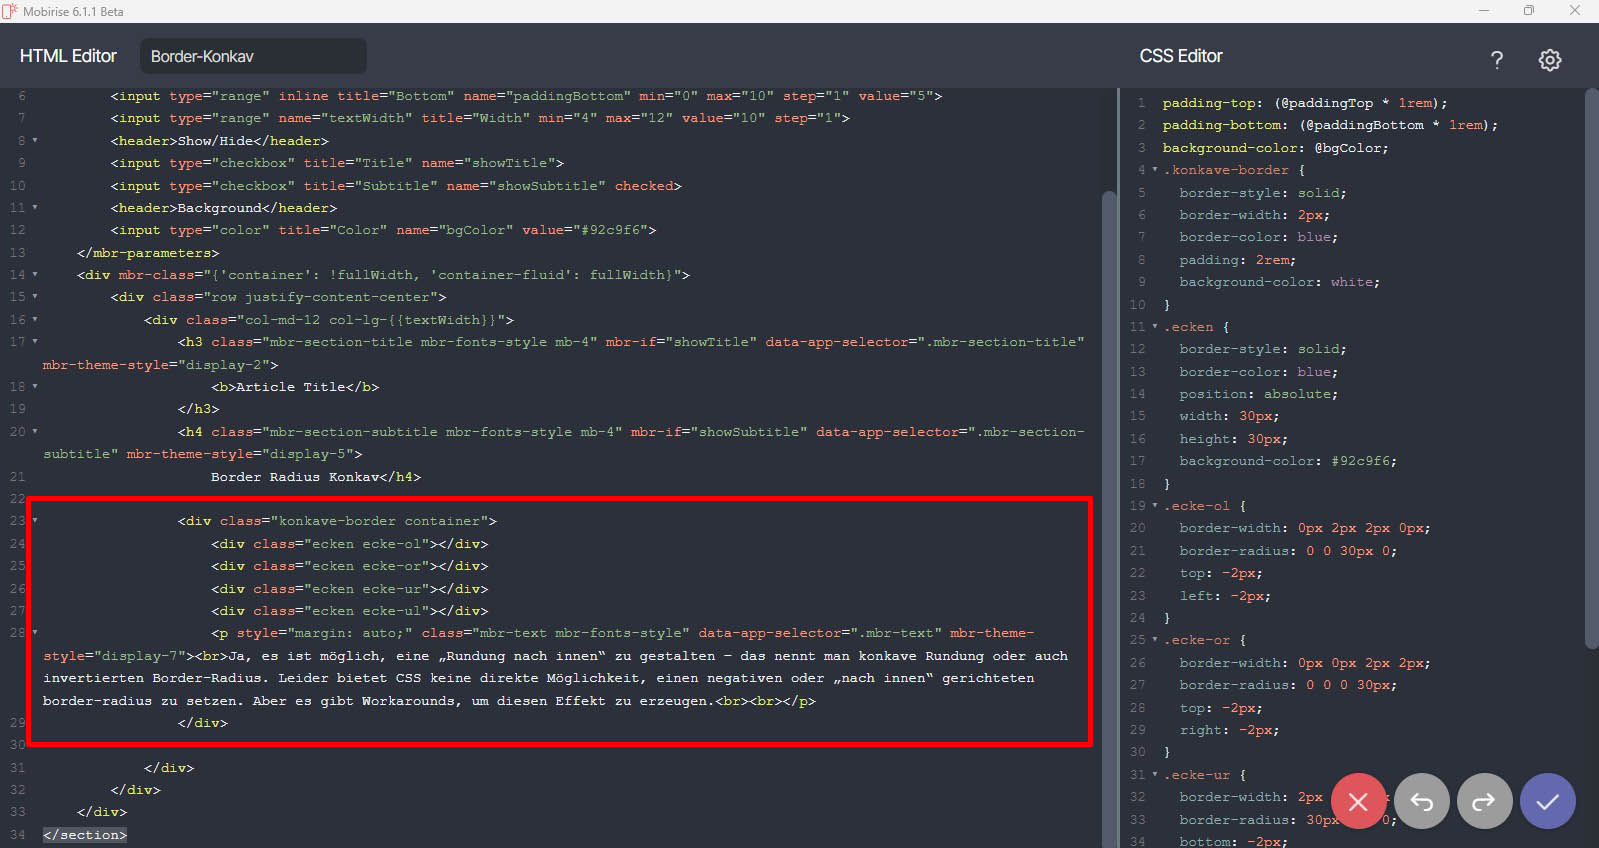The height and width of the screenshot is (848, 1599).
Task: Click the border-color: blue line under .konkave-border
Action: 1257,237
